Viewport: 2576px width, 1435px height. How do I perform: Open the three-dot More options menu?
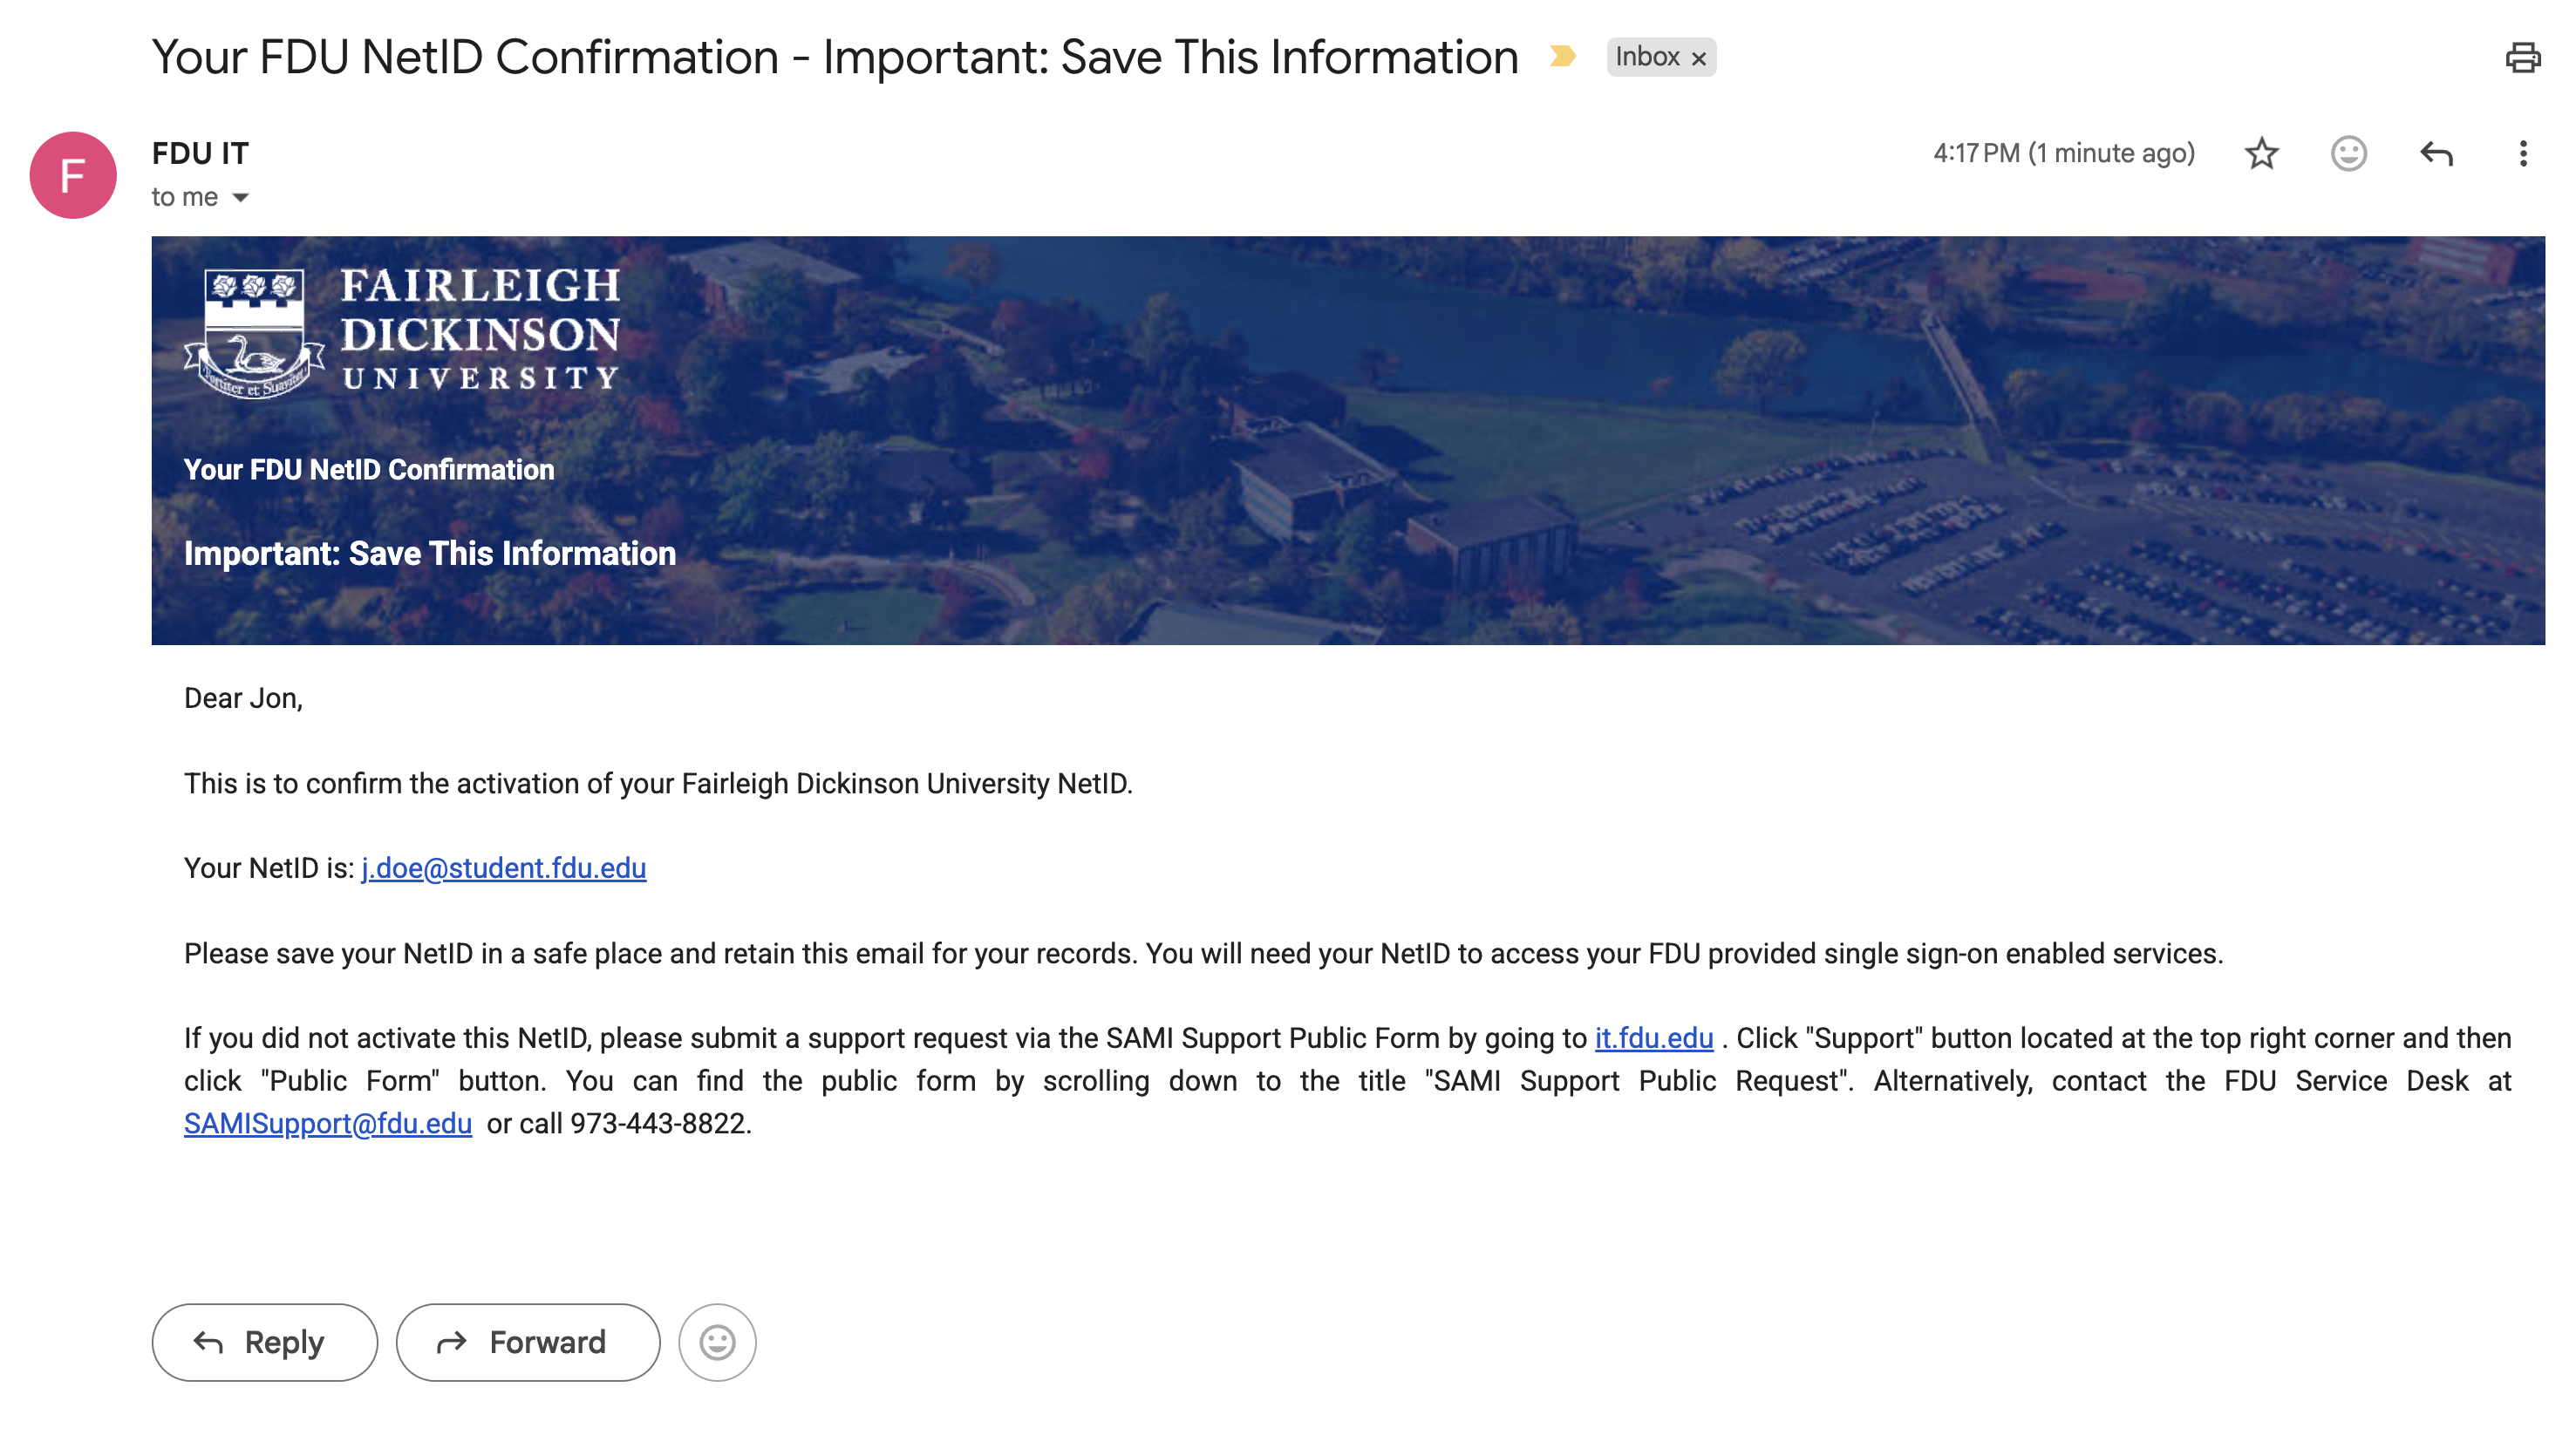(x=2522, y=153)
